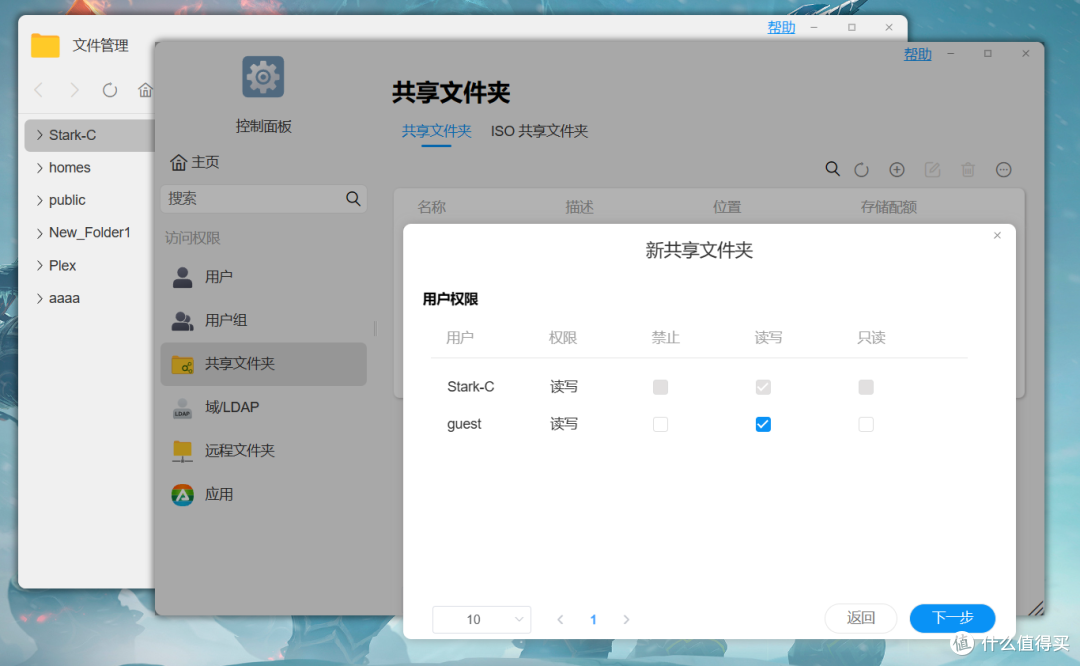
Task: Open the page size dropdown showing 10
Action: pyautogui.click(x=481, y=619)
